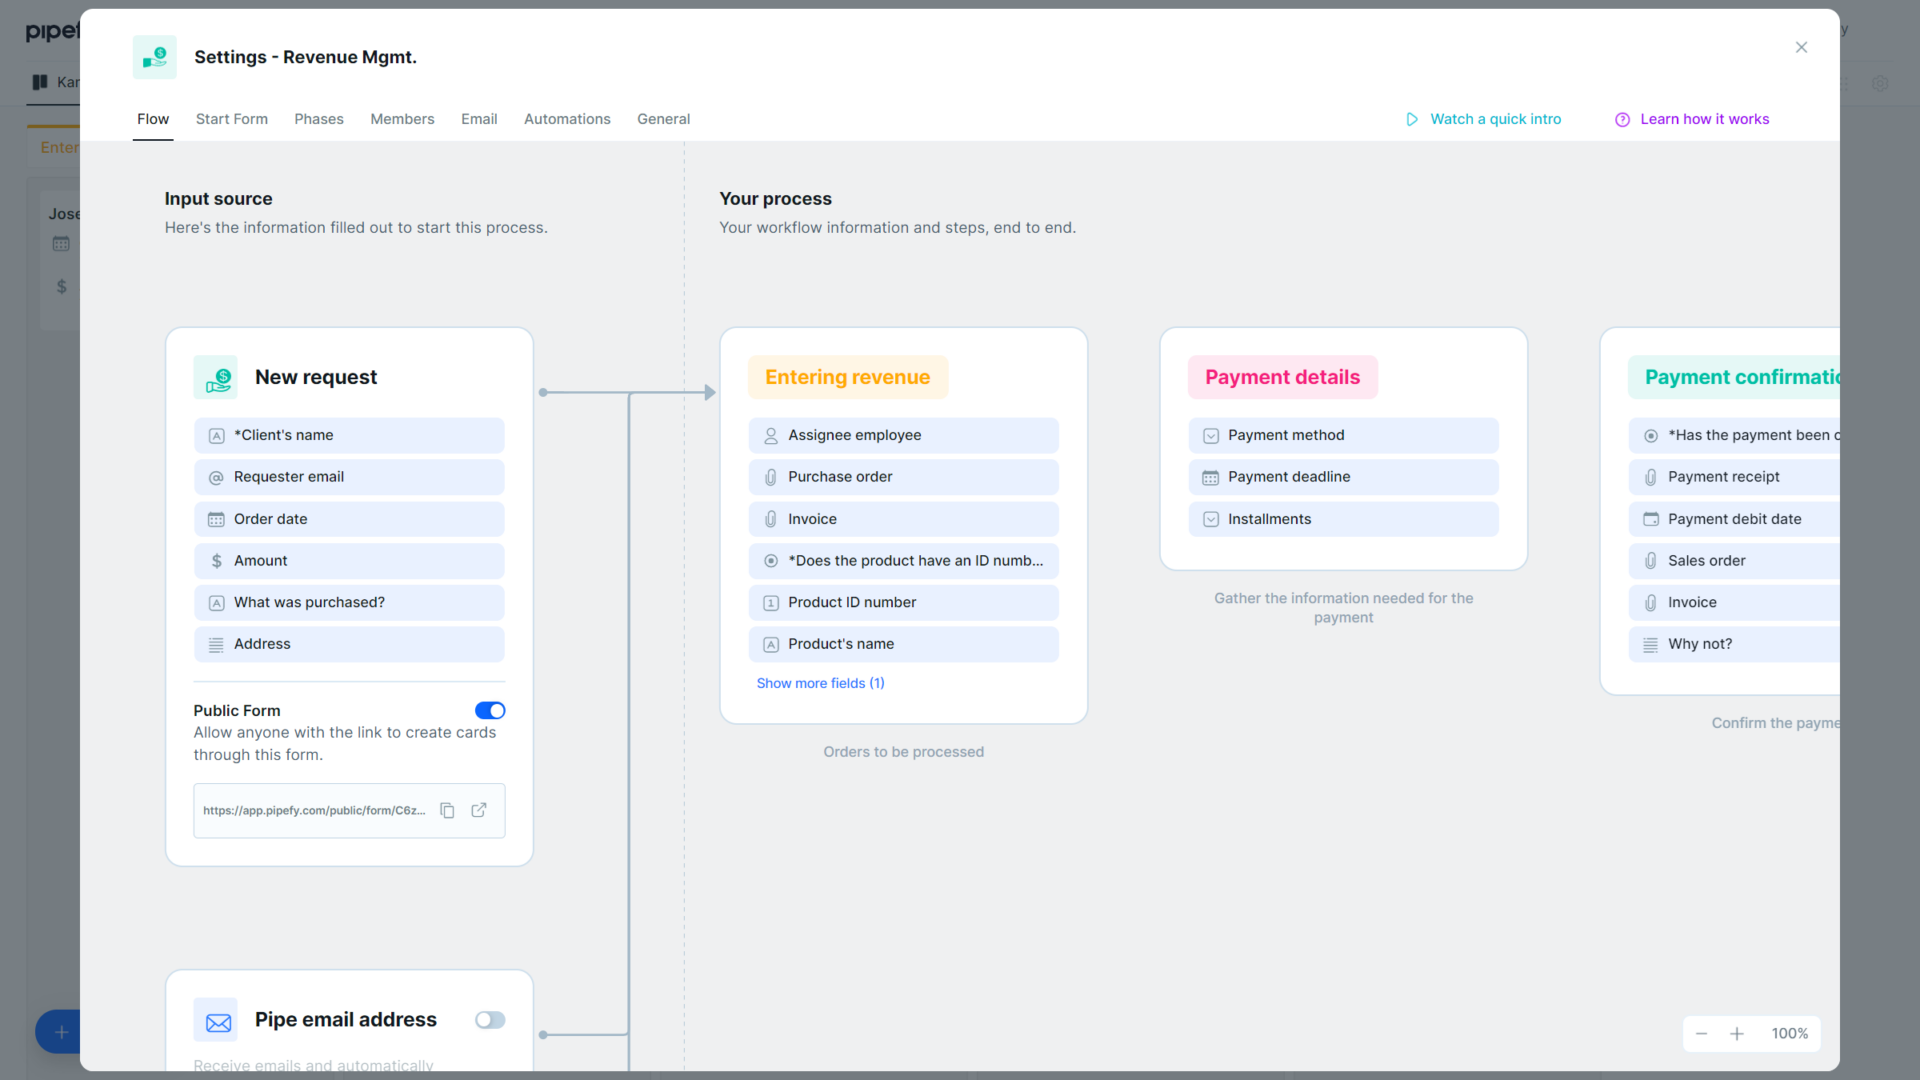The height and width of the screenshot is (1080, 1920).
Task: Switch to the Automations tab
Action: (x=567, y=119)
